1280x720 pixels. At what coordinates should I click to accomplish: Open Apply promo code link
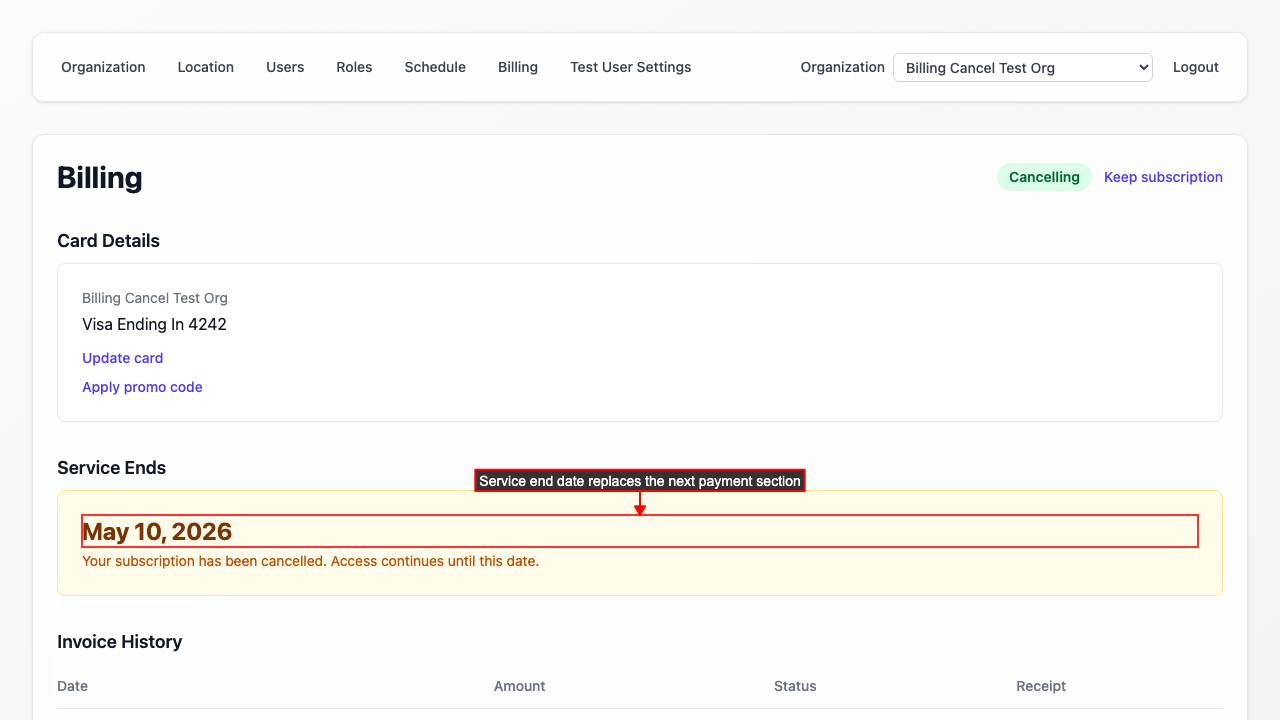point(142,387)
